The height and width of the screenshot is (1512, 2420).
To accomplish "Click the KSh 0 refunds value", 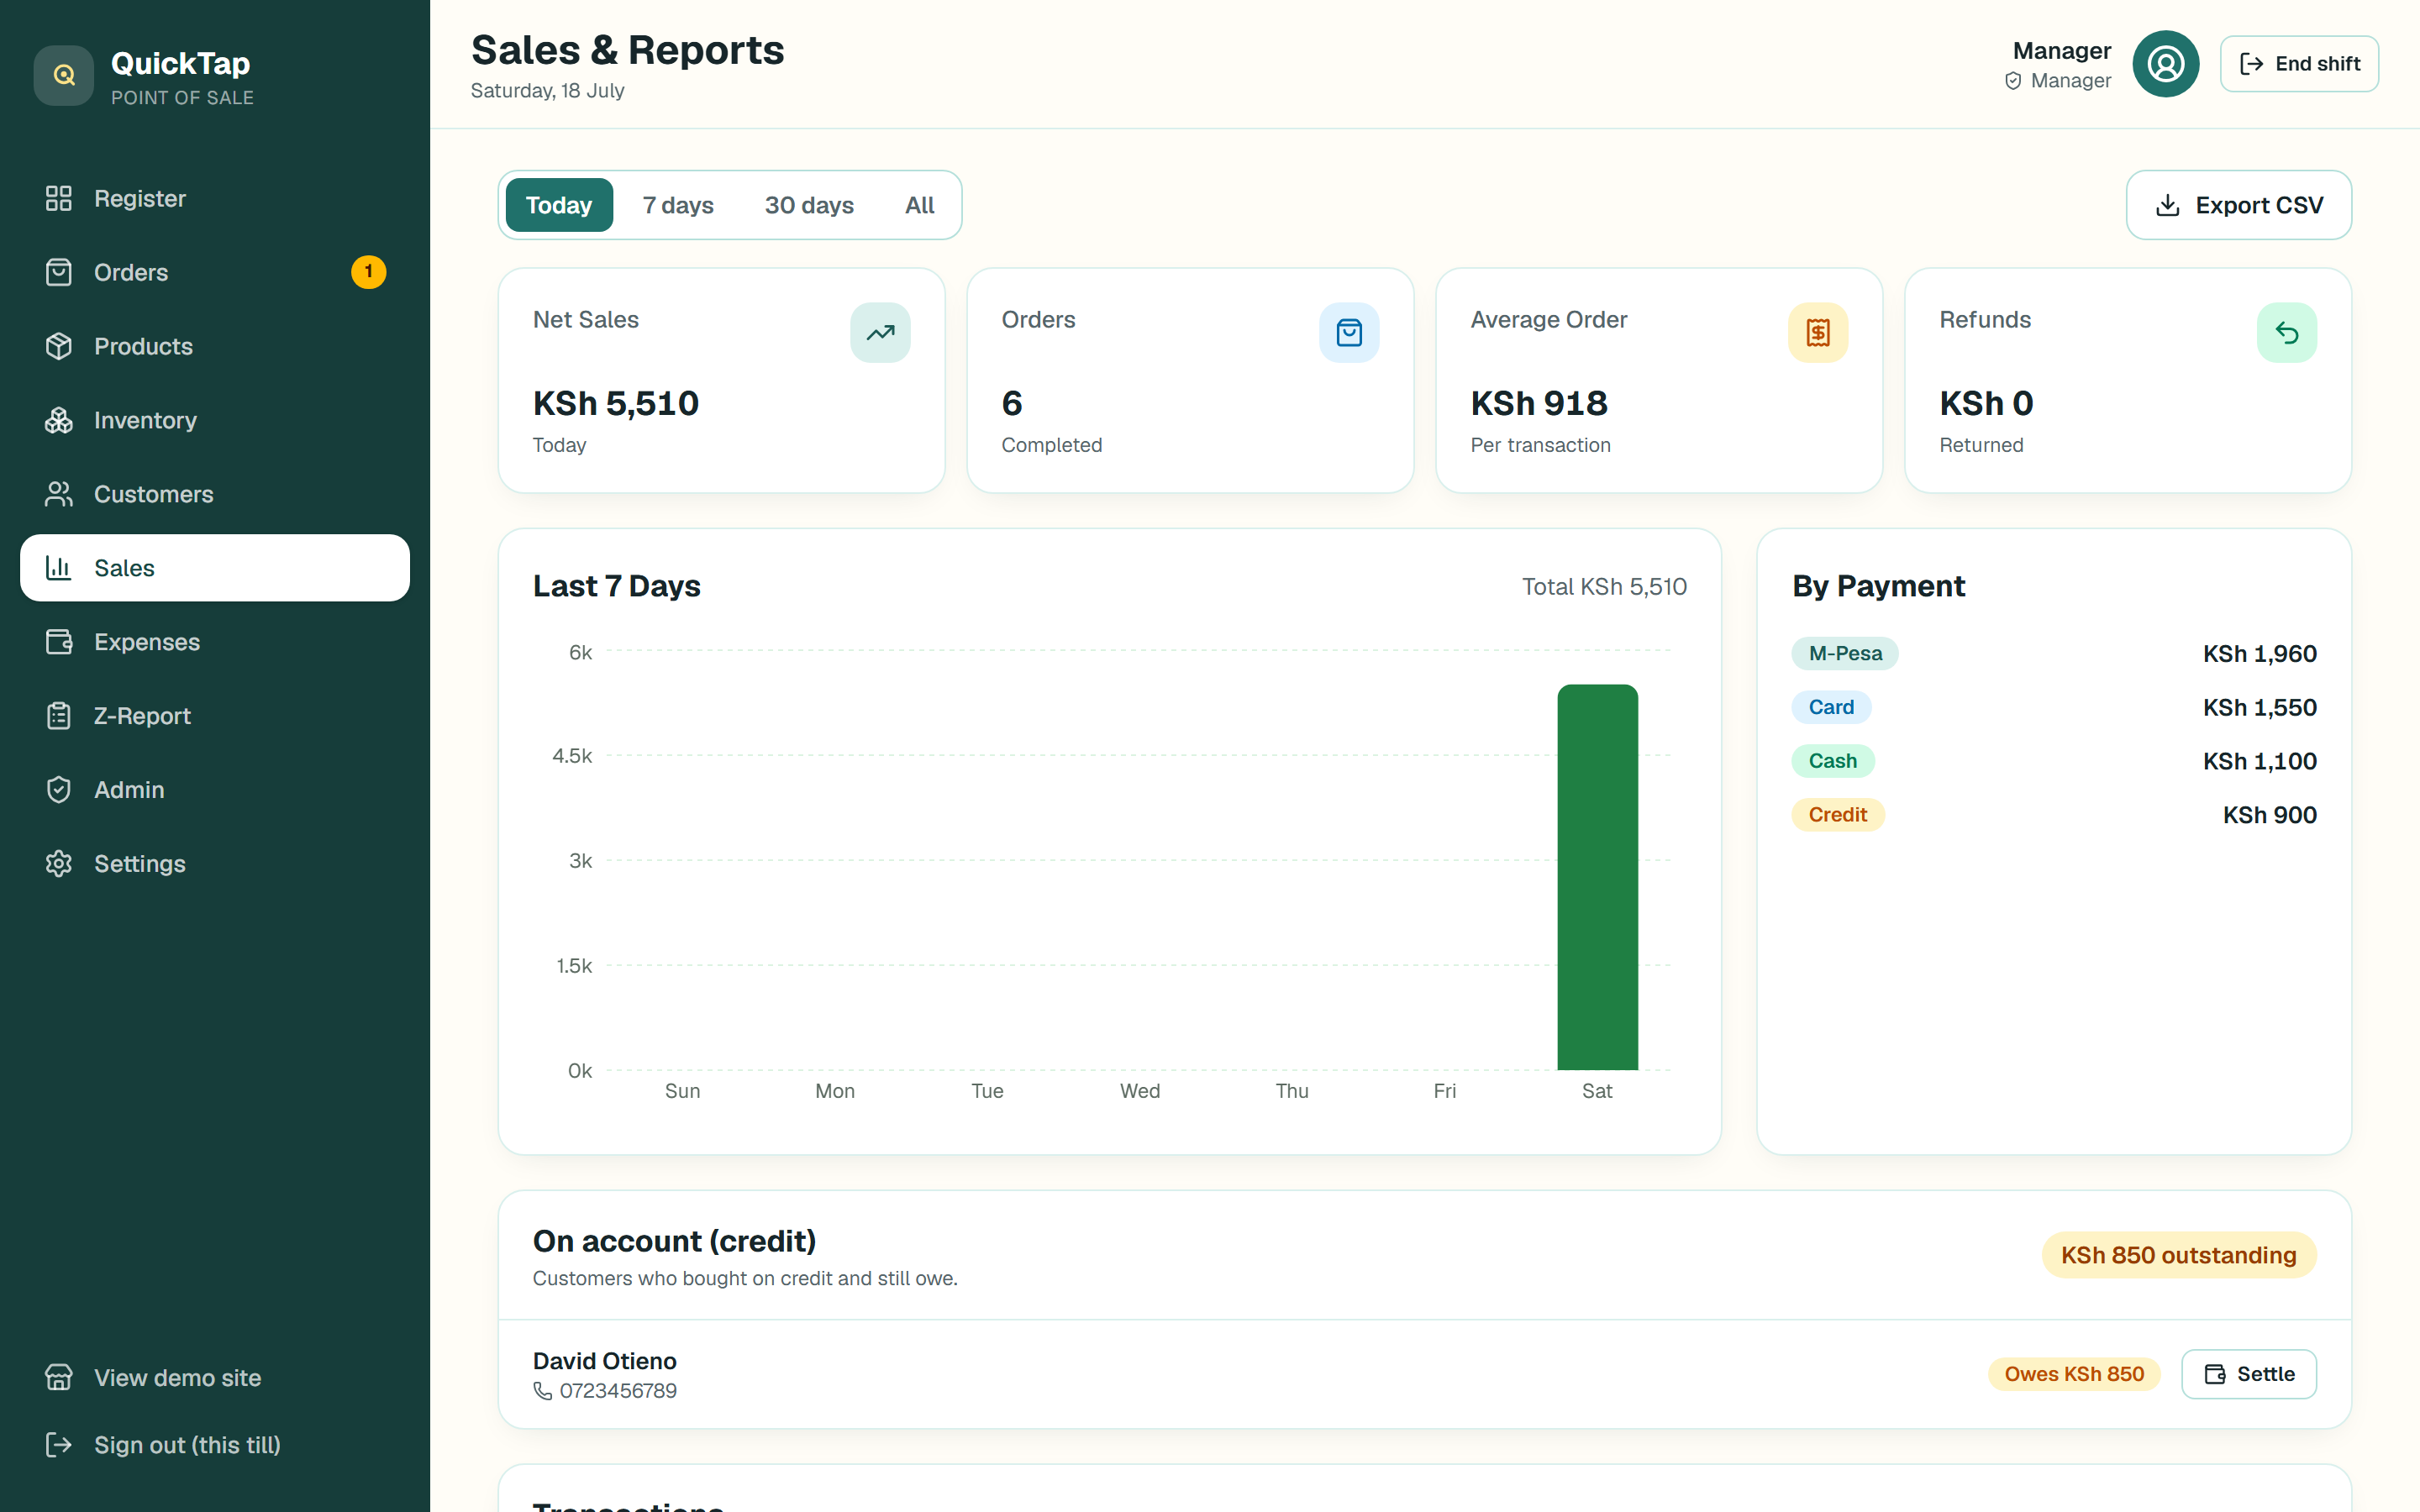I will (x=1986, y=403).
